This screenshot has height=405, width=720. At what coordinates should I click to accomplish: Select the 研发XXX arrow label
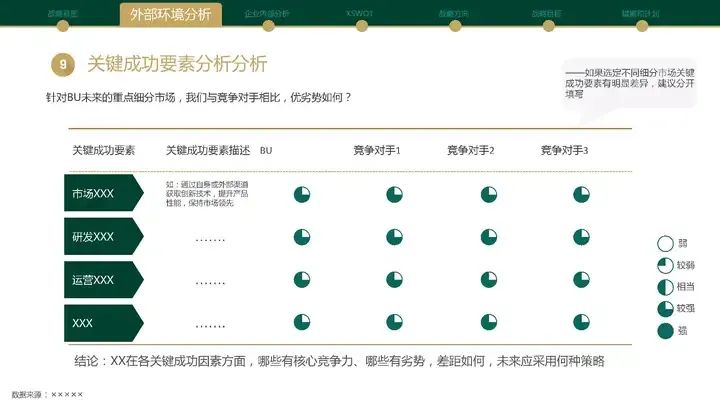tap(104, 236)
